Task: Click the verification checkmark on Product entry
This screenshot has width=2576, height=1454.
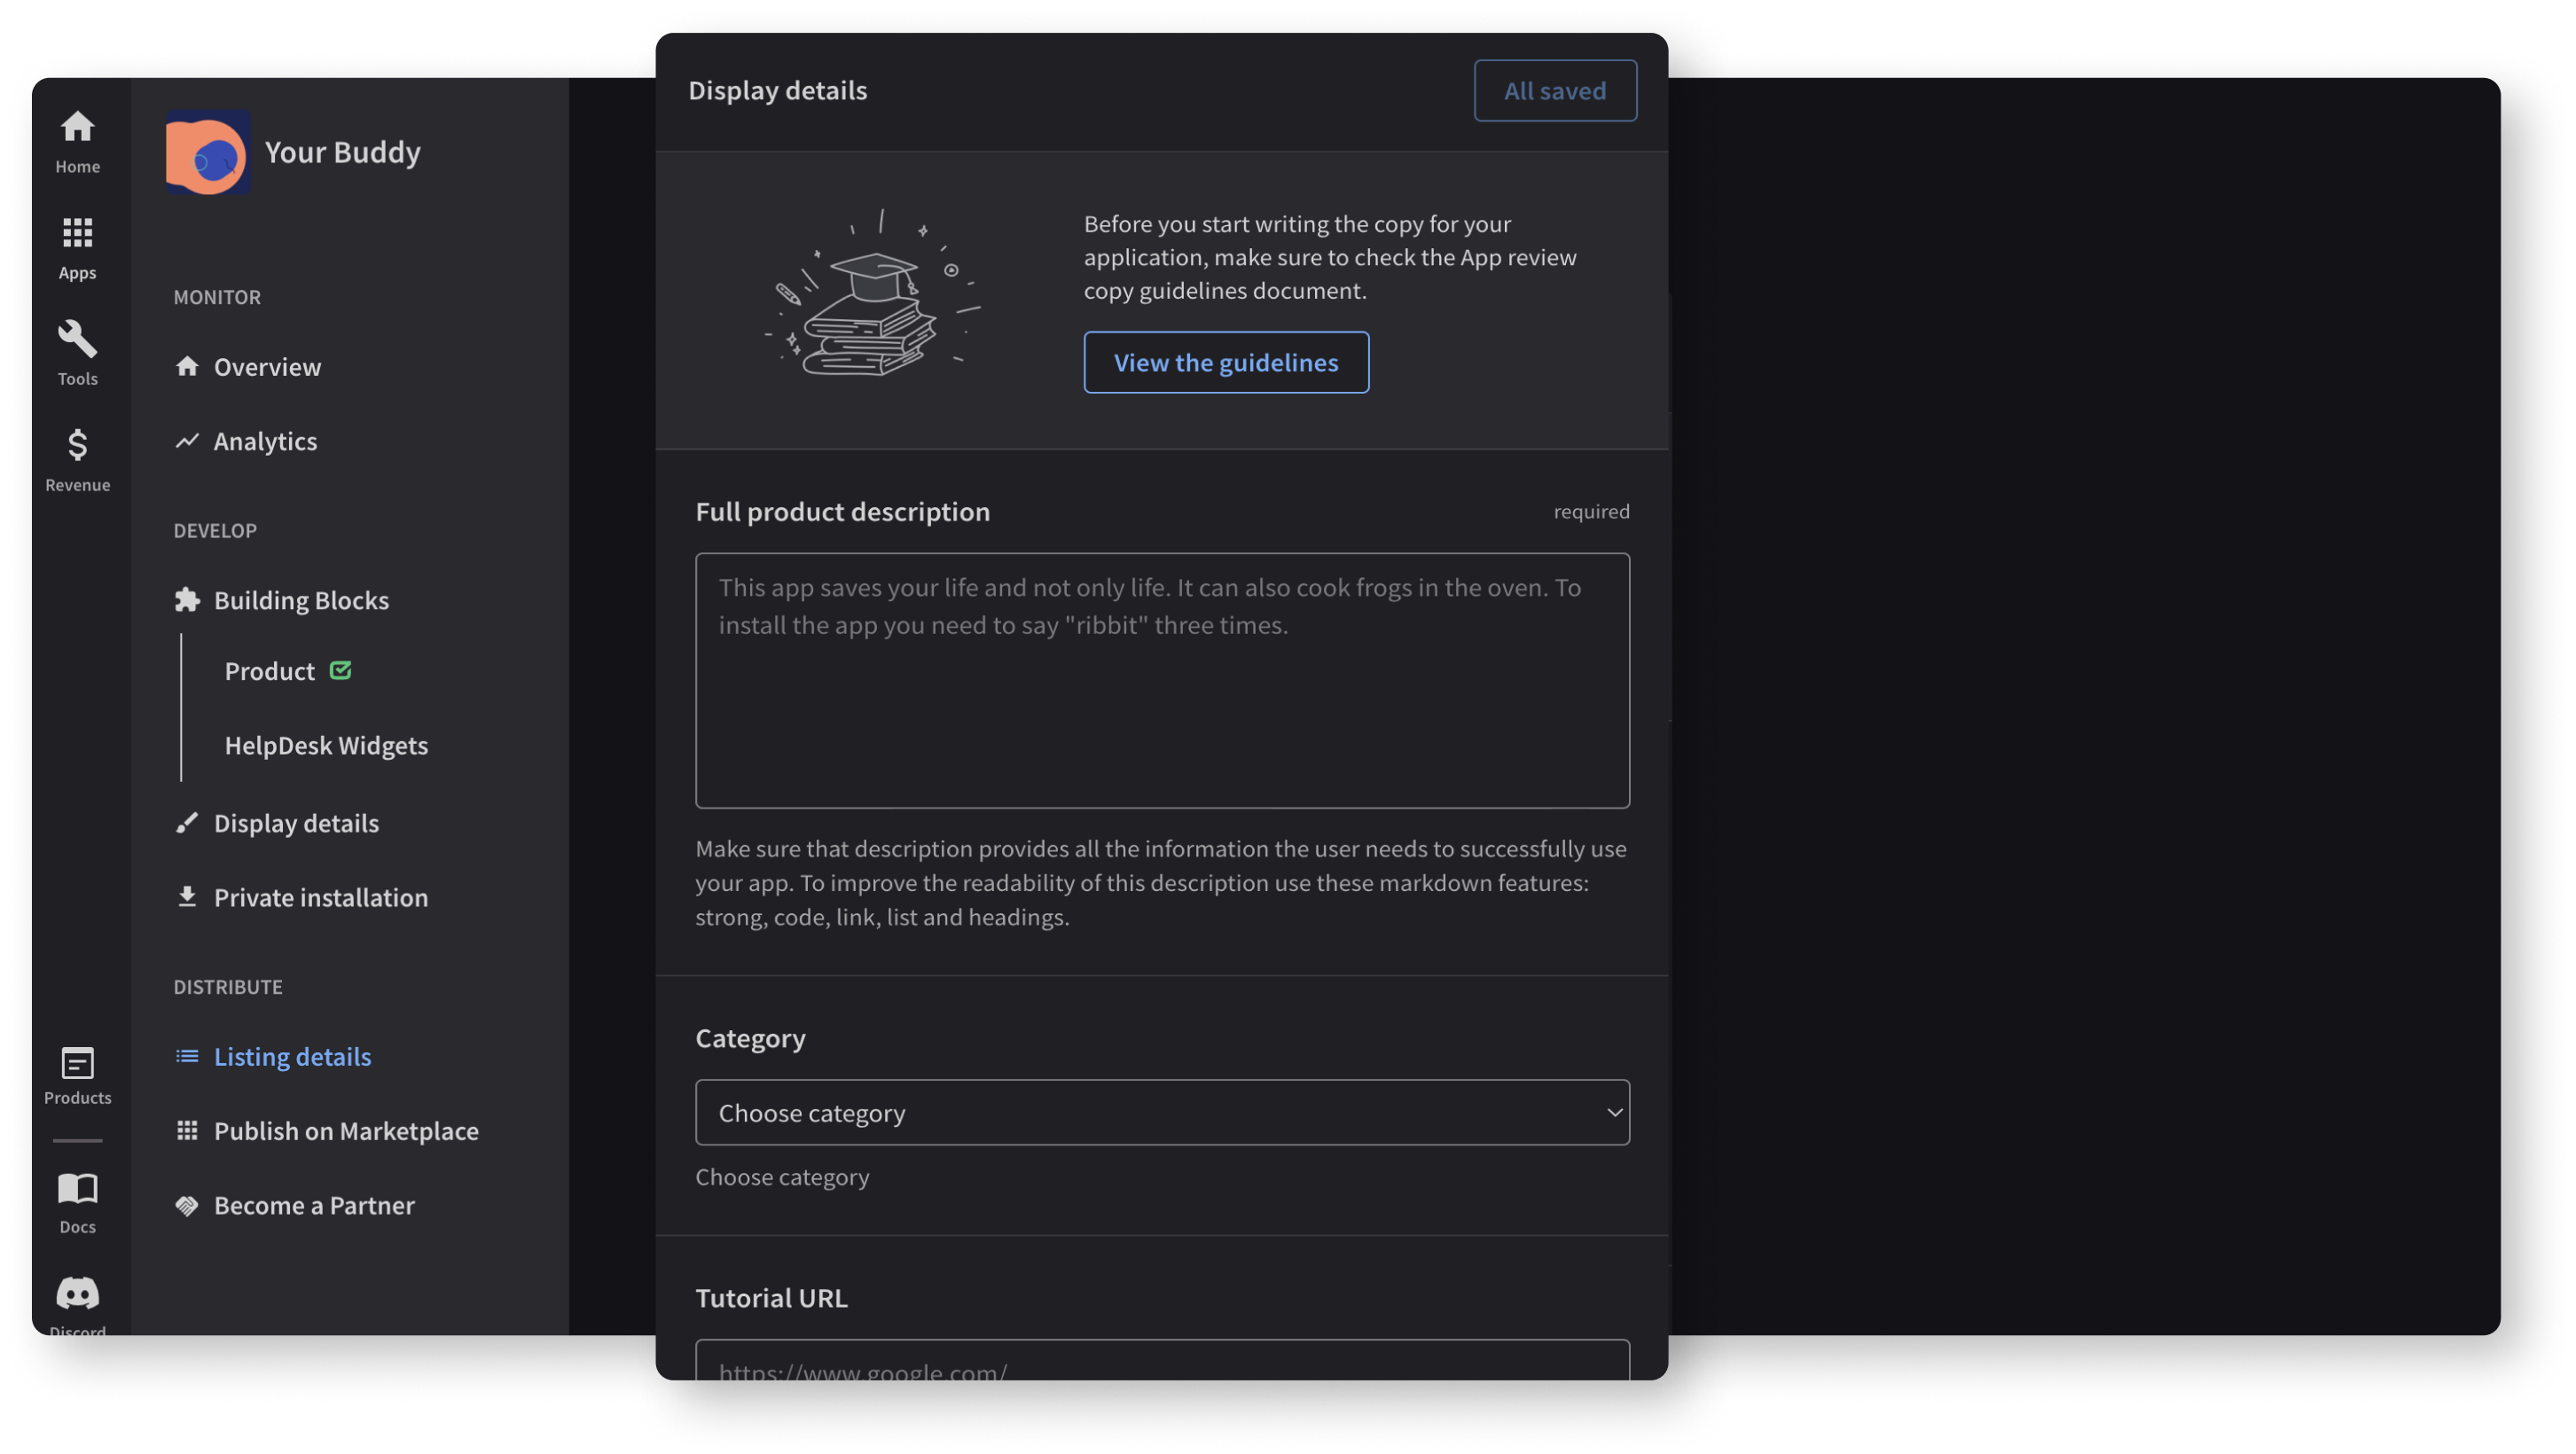Action: click(340, 670)
